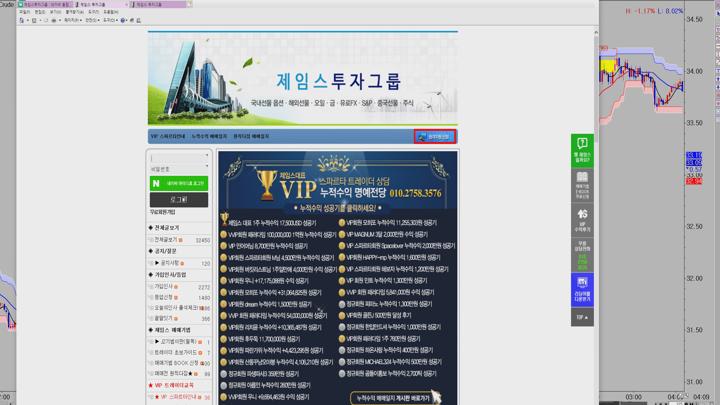Click the 'Spacelover' VIP success row
This screenshot has width=720, height=405.
pyautogui.click(x=397, y=246)
